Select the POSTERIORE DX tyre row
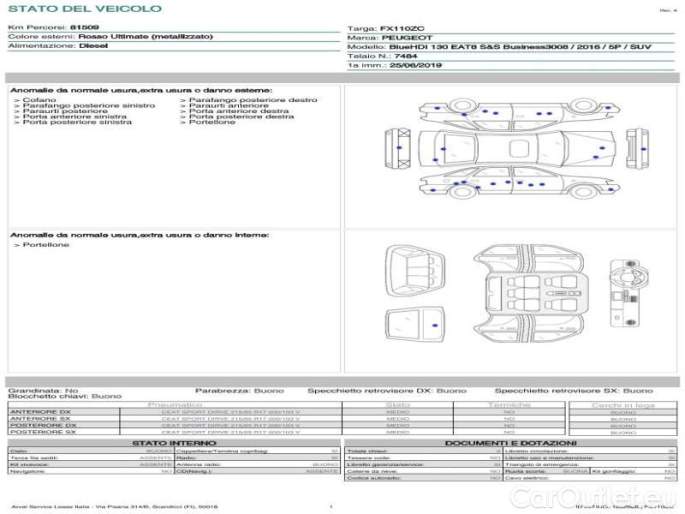Image resolution: width=685 pixels, height=514 pixels. (x=287, y=425)
